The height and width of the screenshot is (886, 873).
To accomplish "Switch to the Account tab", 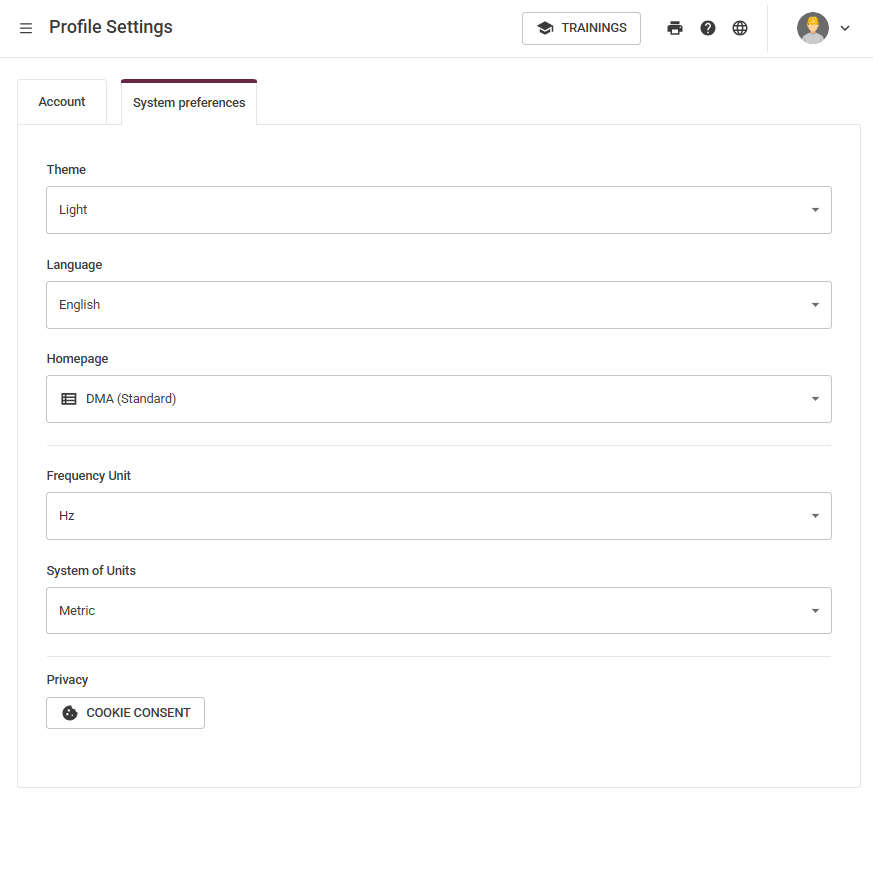I will pyautogui.click(x=62, y=102).
